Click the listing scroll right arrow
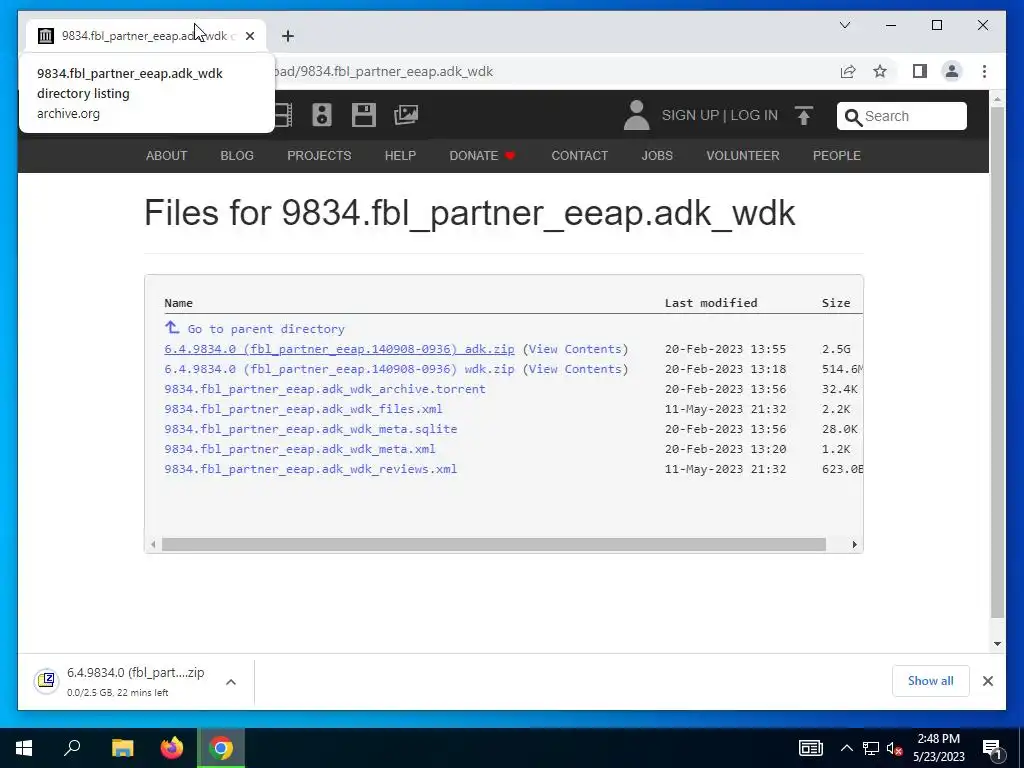1024x768 pixels. click(x=854, y=545)
